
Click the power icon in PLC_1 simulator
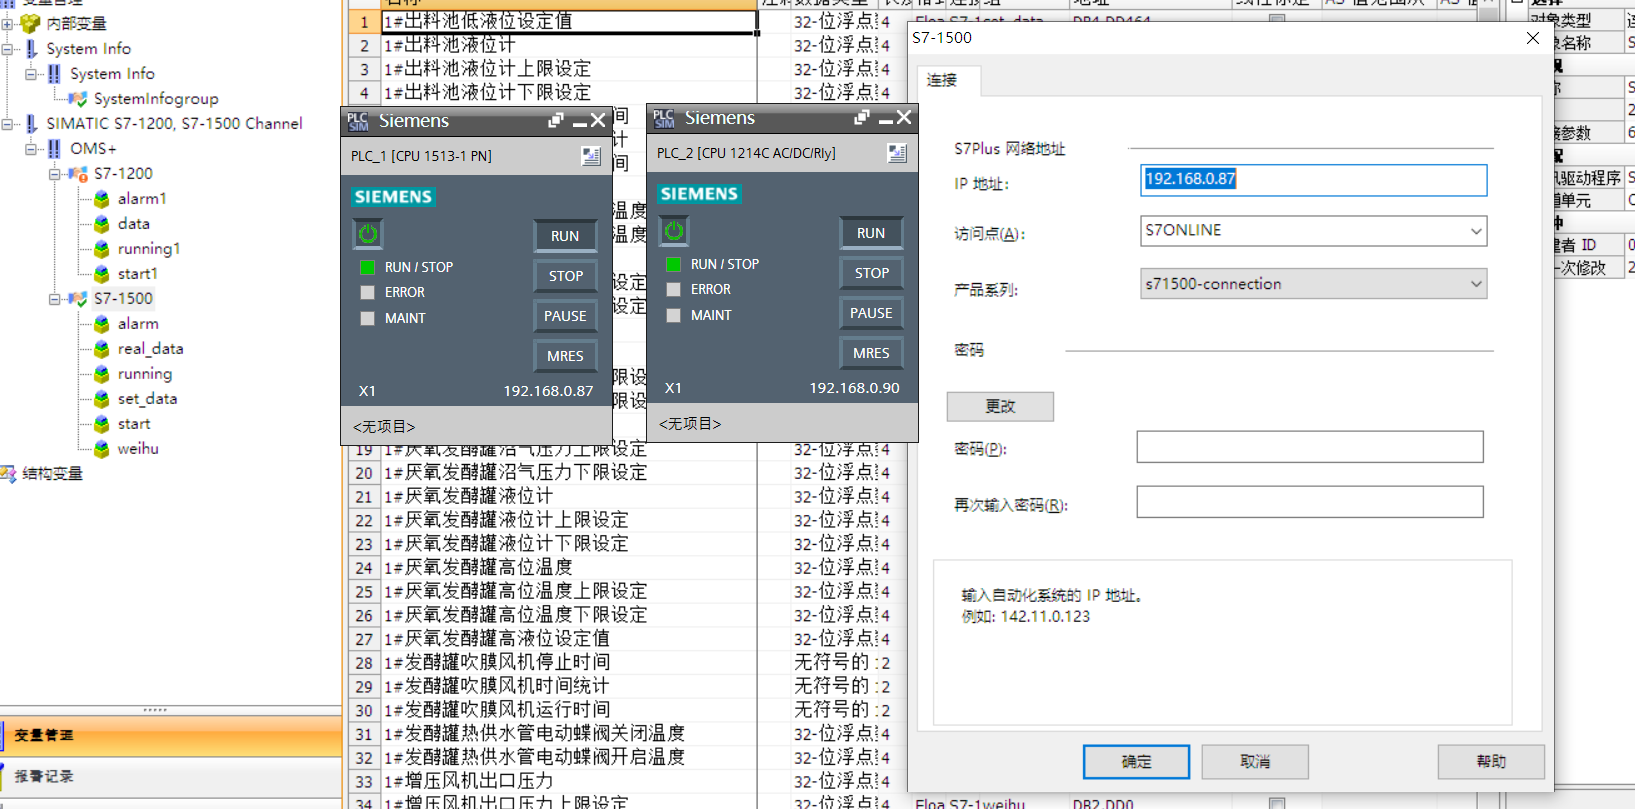[368, 234]
